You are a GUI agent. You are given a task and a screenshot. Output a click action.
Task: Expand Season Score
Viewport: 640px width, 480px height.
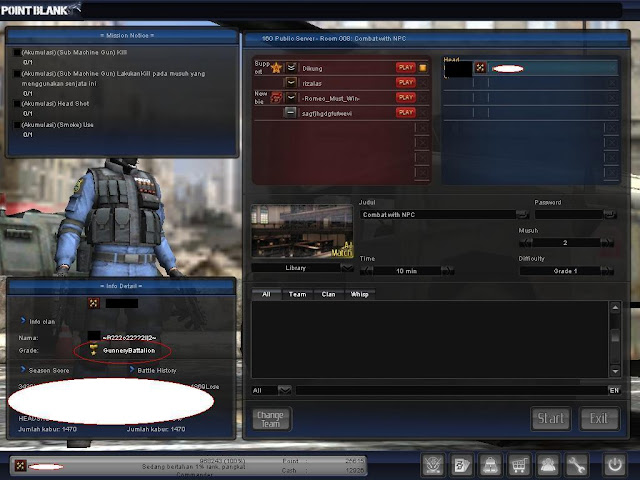click(x=45, y=370)
